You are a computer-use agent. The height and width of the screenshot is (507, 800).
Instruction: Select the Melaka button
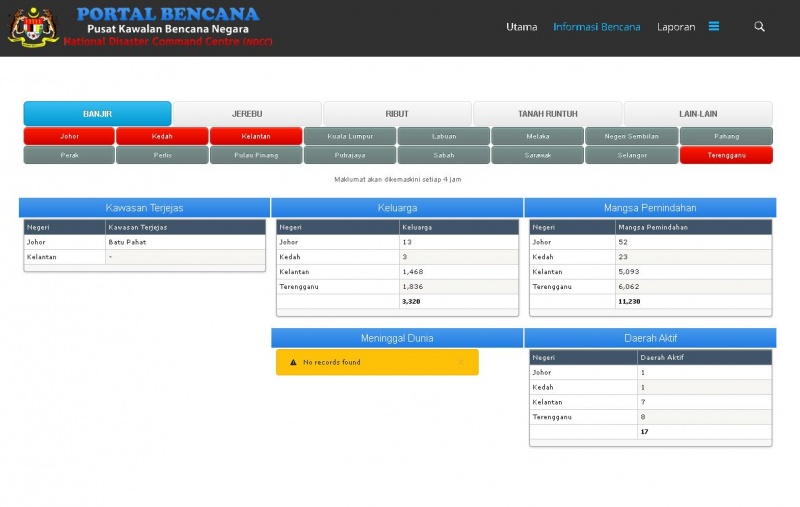point(537,136)
